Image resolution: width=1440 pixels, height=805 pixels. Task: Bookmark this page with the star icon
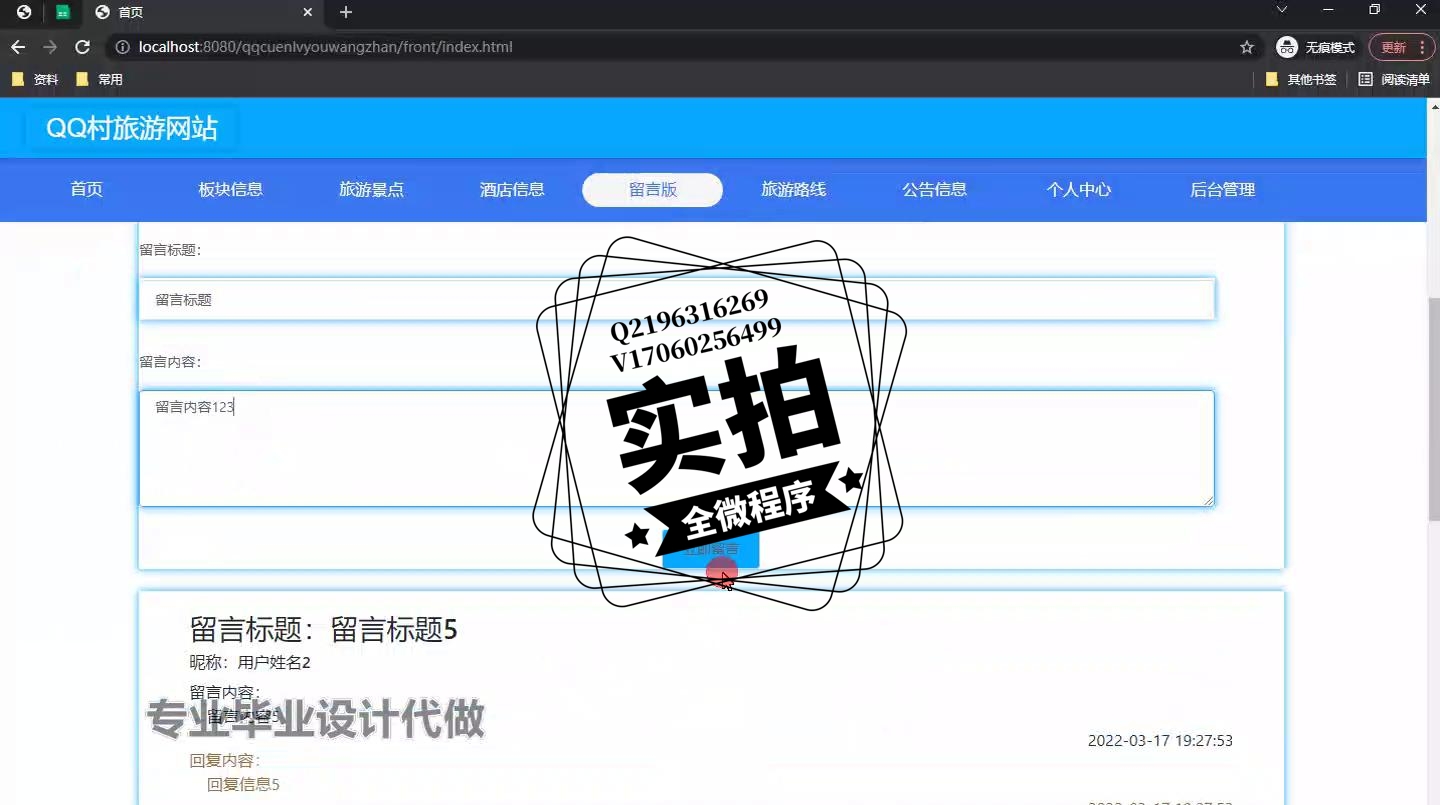click(x=1247, y=47)
